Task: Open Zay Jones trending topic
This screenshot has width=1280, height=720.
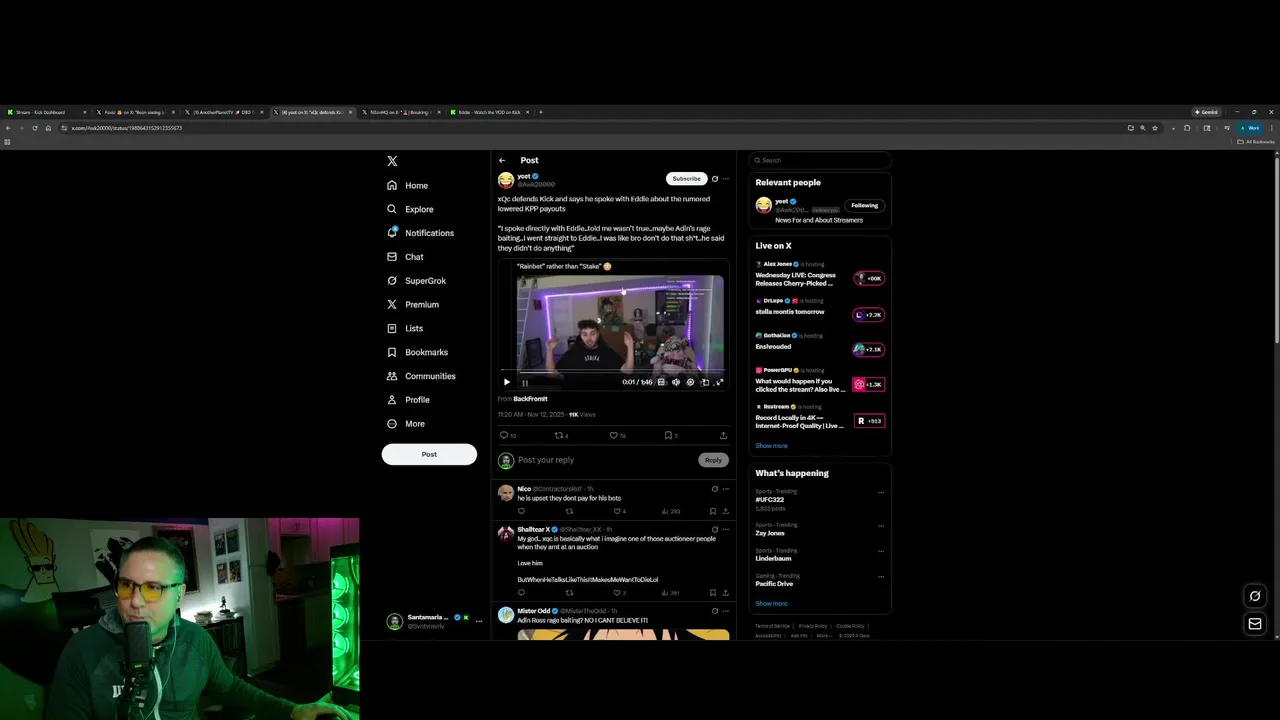Action: [770, 533]
